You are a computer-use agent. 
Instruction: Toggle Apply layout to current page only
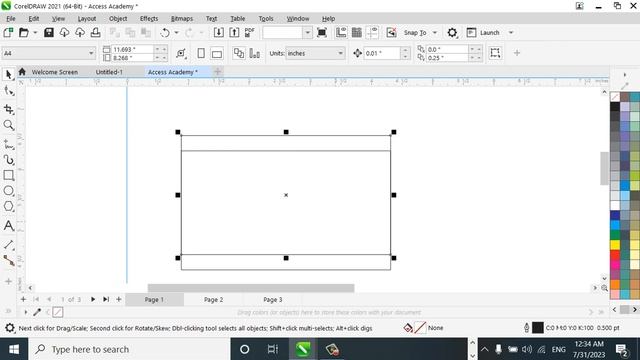254,53
